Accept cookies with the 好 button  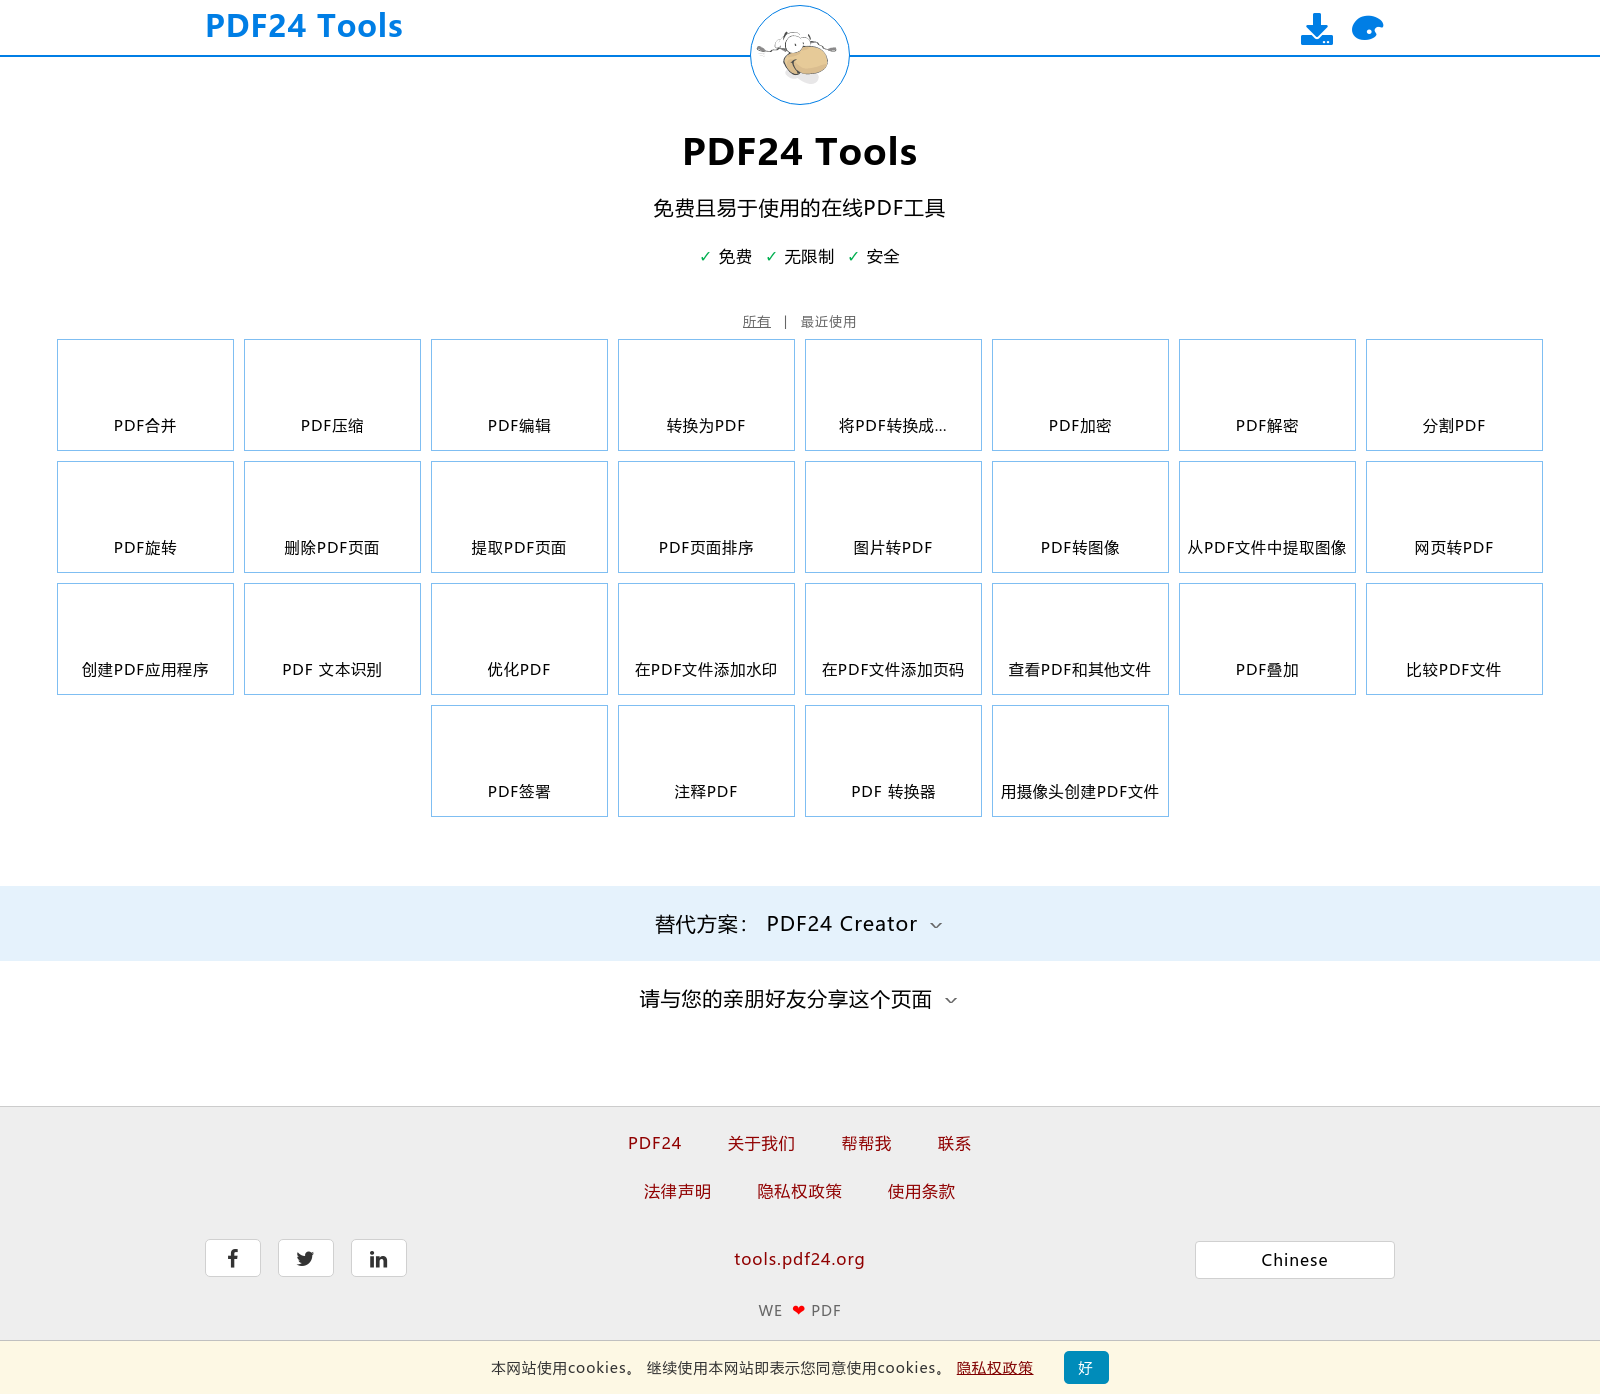(x=1086, y=1368)
